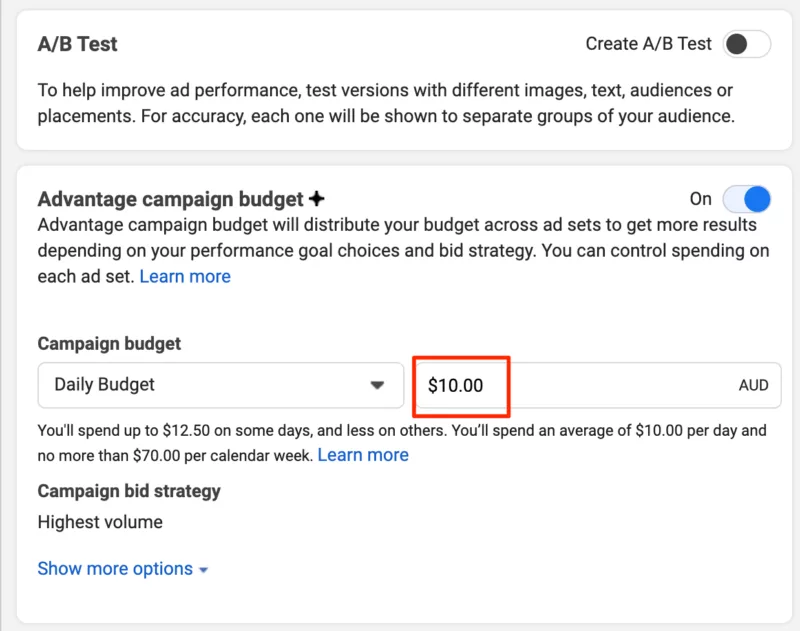This screenshot has width=800, height=631.
Task: Expand Show more options
Action: pyautogui.click(x=115, y=568)
